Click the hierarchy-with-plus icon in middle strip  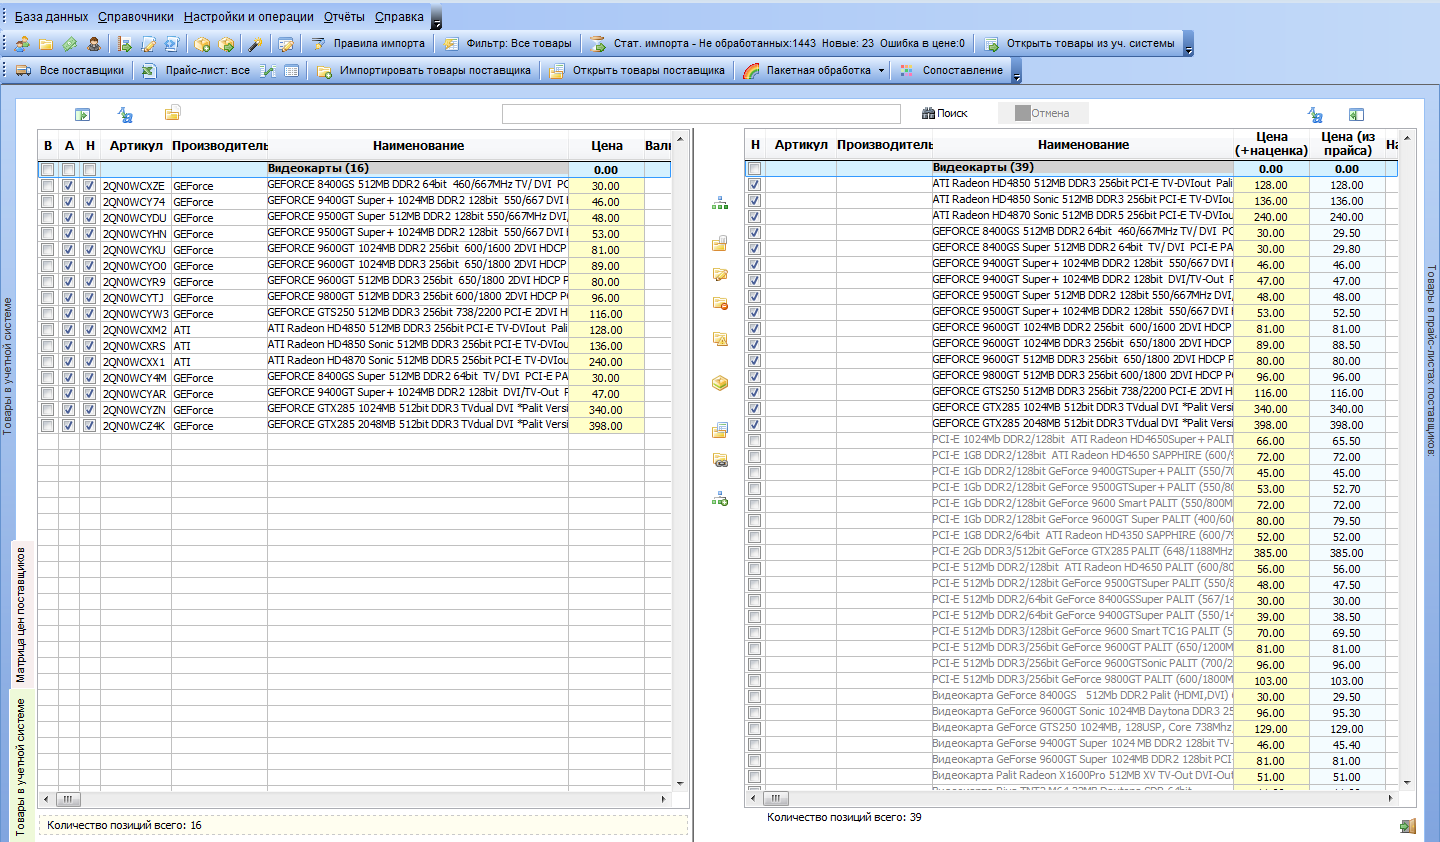[x=720, y=498]
